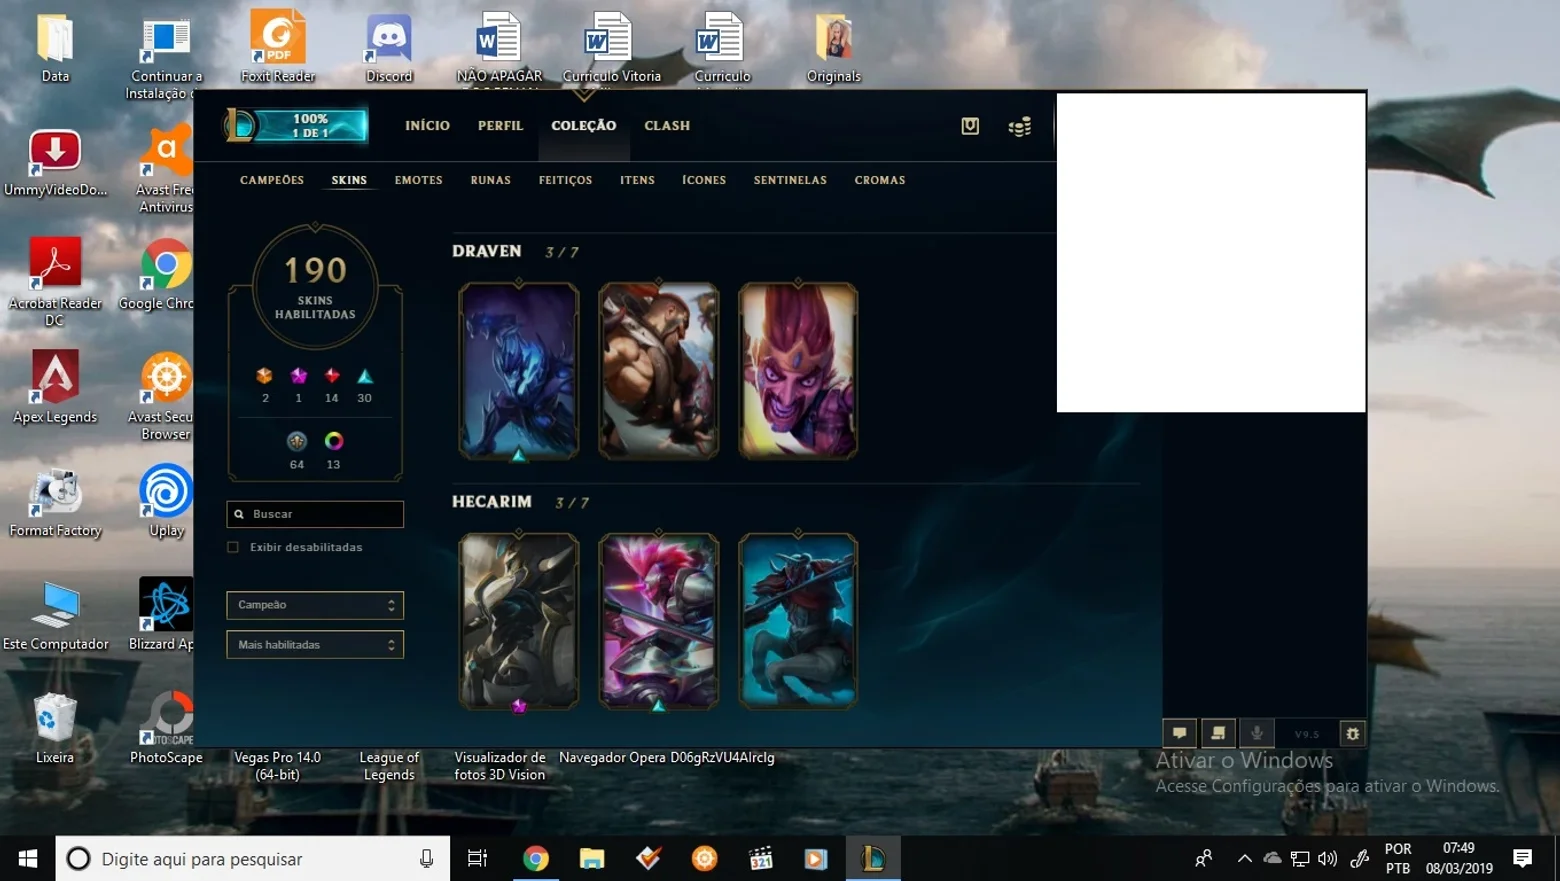Select the dark blue Hecarim skin card

[x=797, y=621]
